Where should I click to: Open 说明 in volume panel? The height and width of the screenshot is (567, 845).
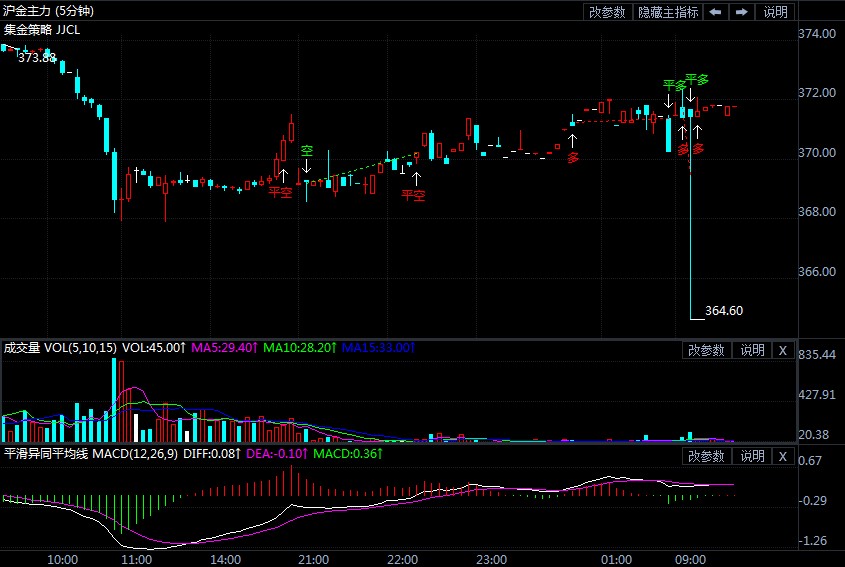tap(752, 350)
